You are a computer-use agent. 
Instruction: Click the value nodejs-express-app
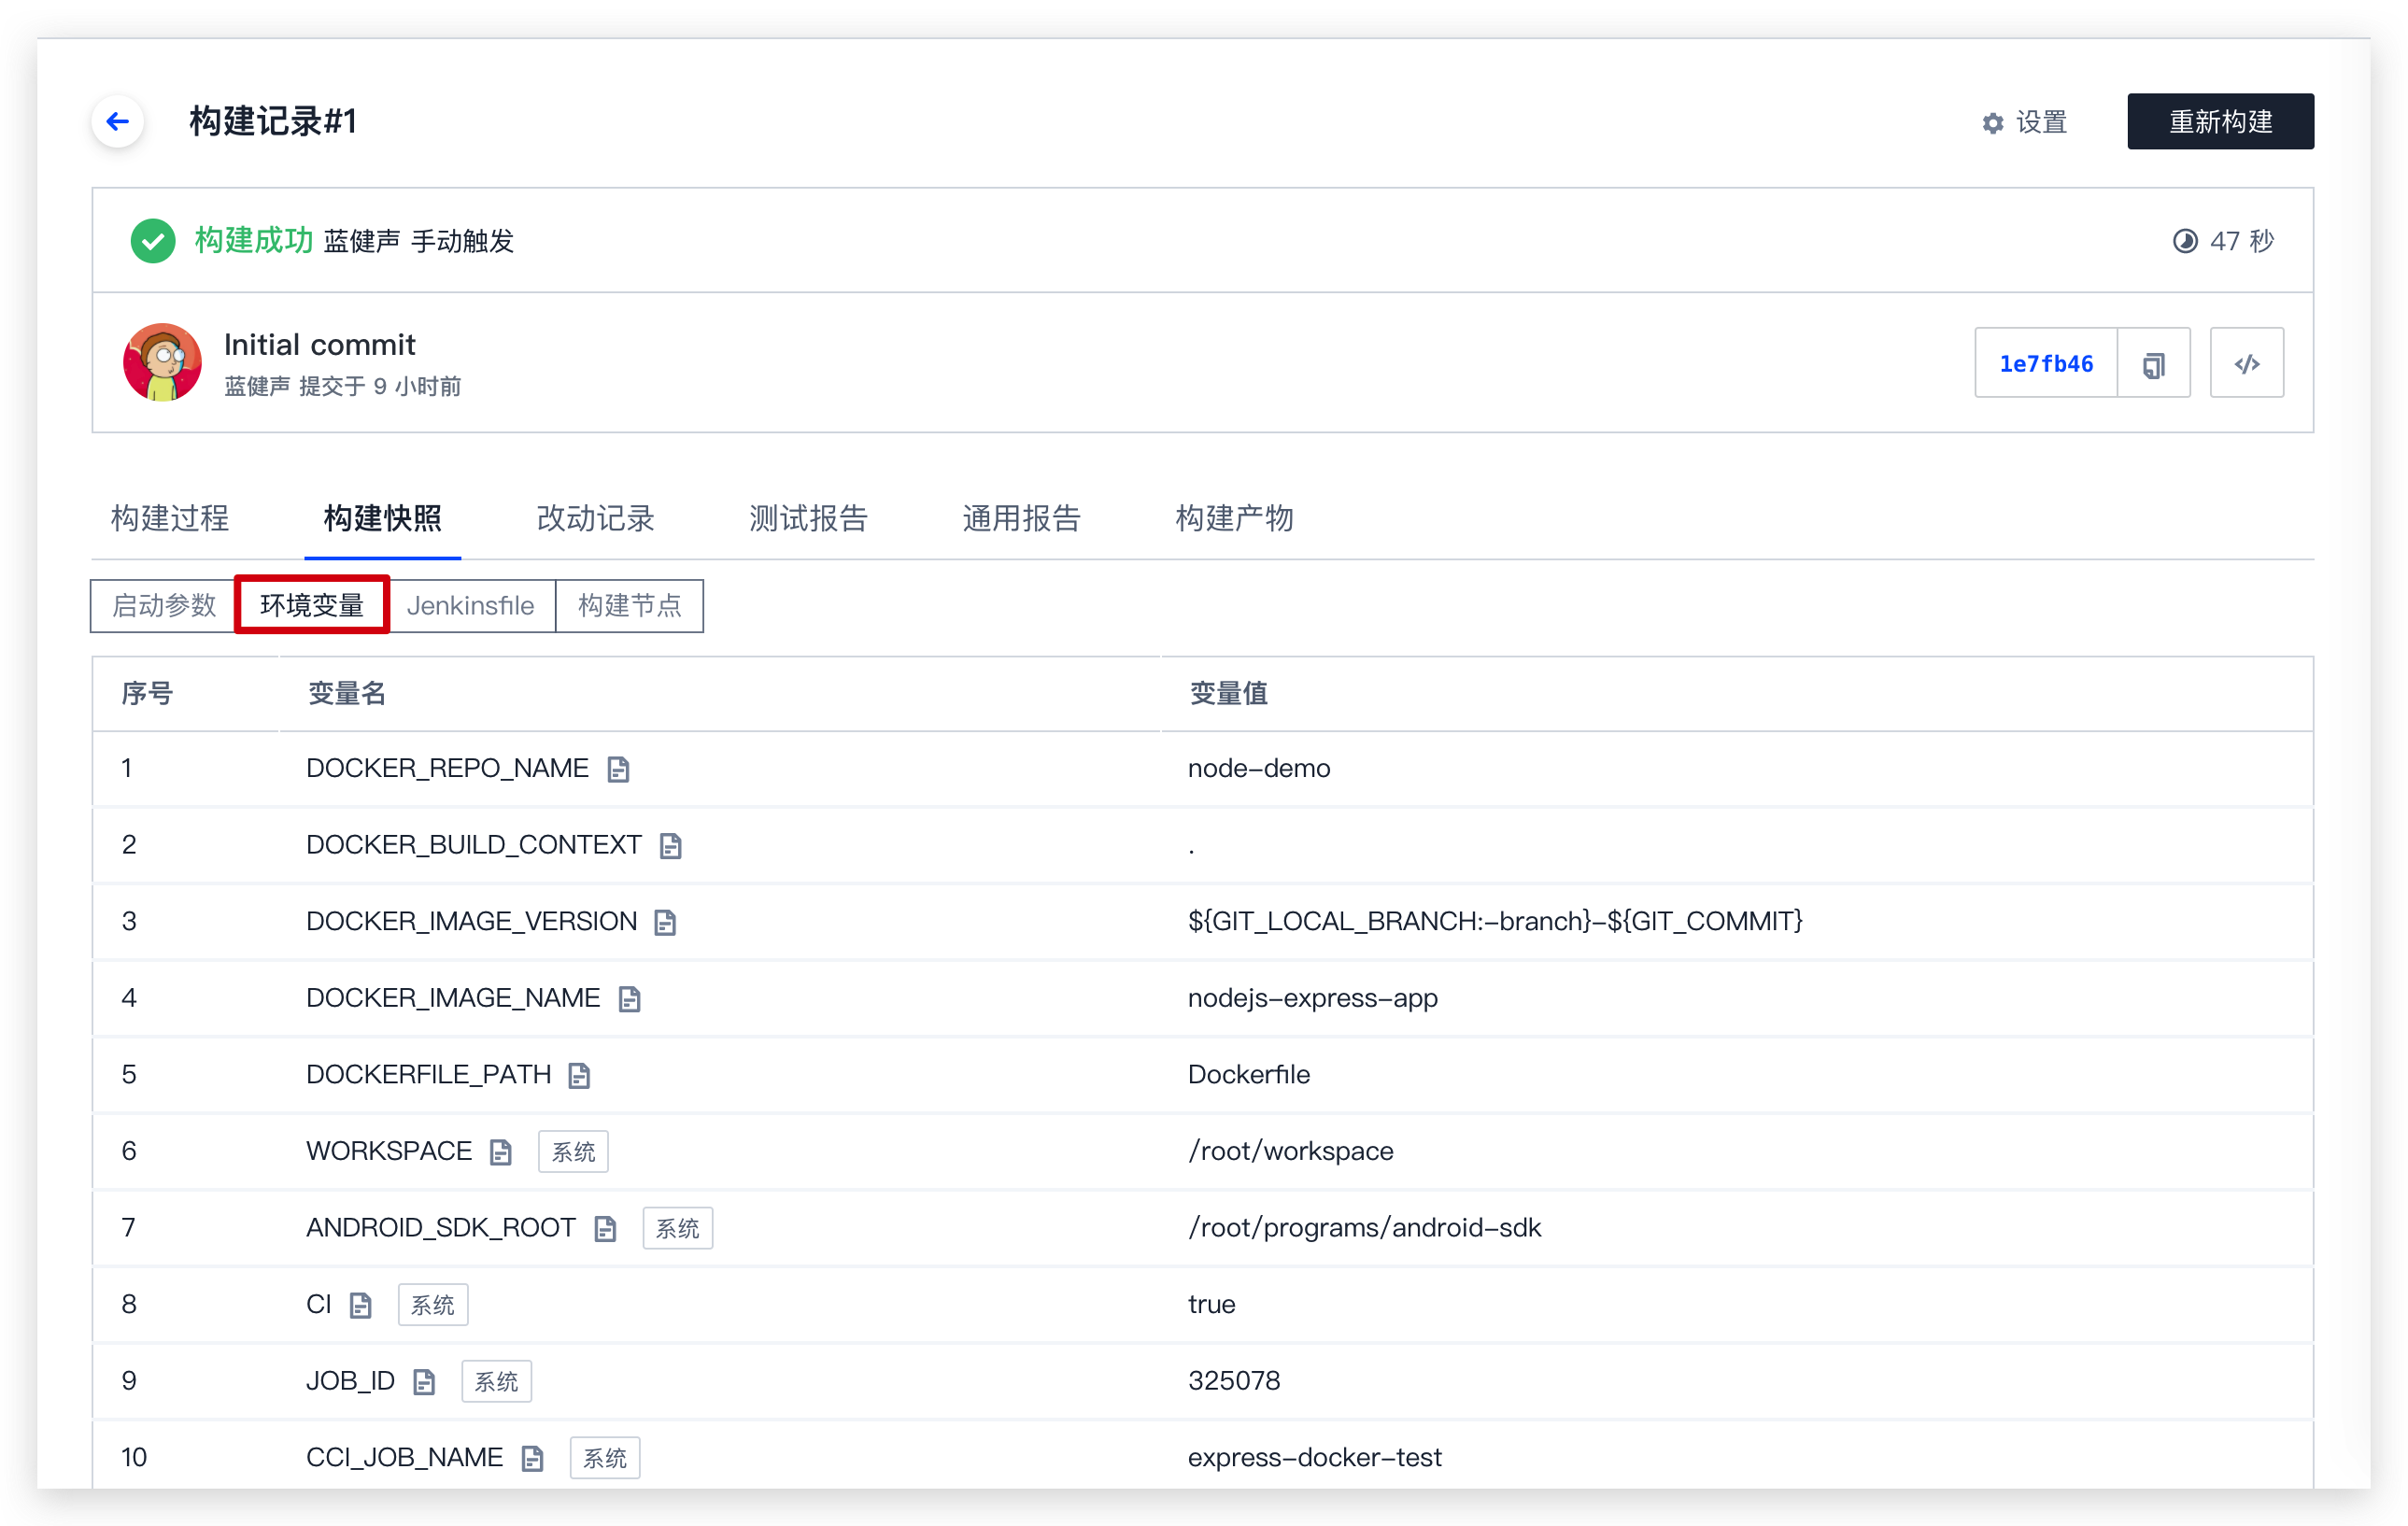pos(1313,999)
